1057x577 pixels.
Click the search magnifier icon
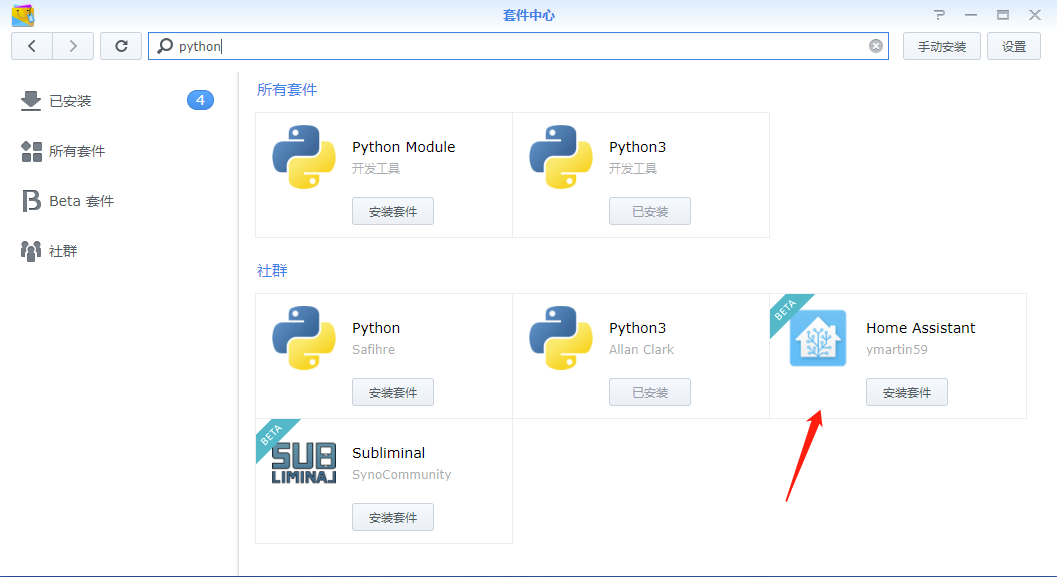164,46
